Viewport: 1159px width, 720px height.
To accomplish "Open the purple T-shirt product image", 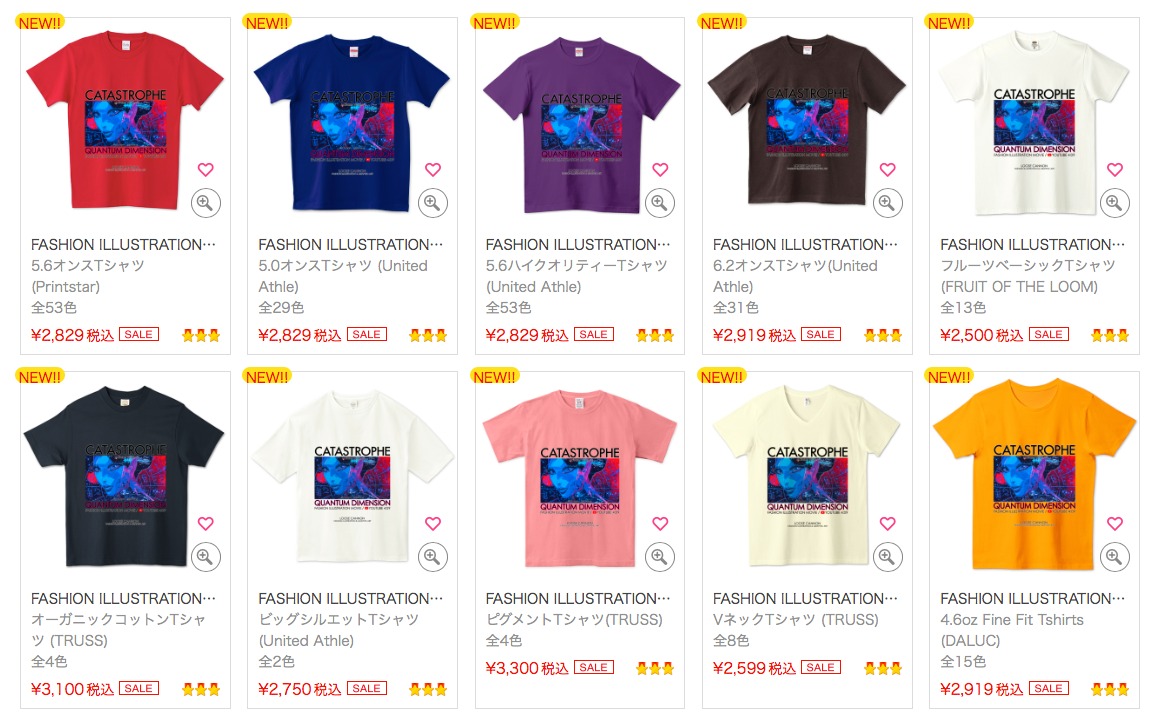I will pyautogui.click(x=582, y=124).
